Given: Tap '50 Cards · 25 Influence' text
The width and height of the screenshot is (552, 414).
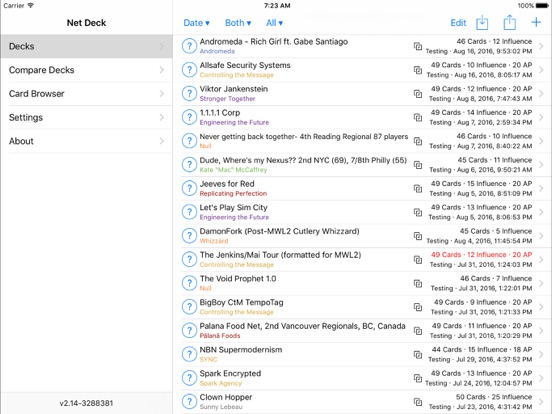Looking at the screenshot, I should tap(494, 397).
